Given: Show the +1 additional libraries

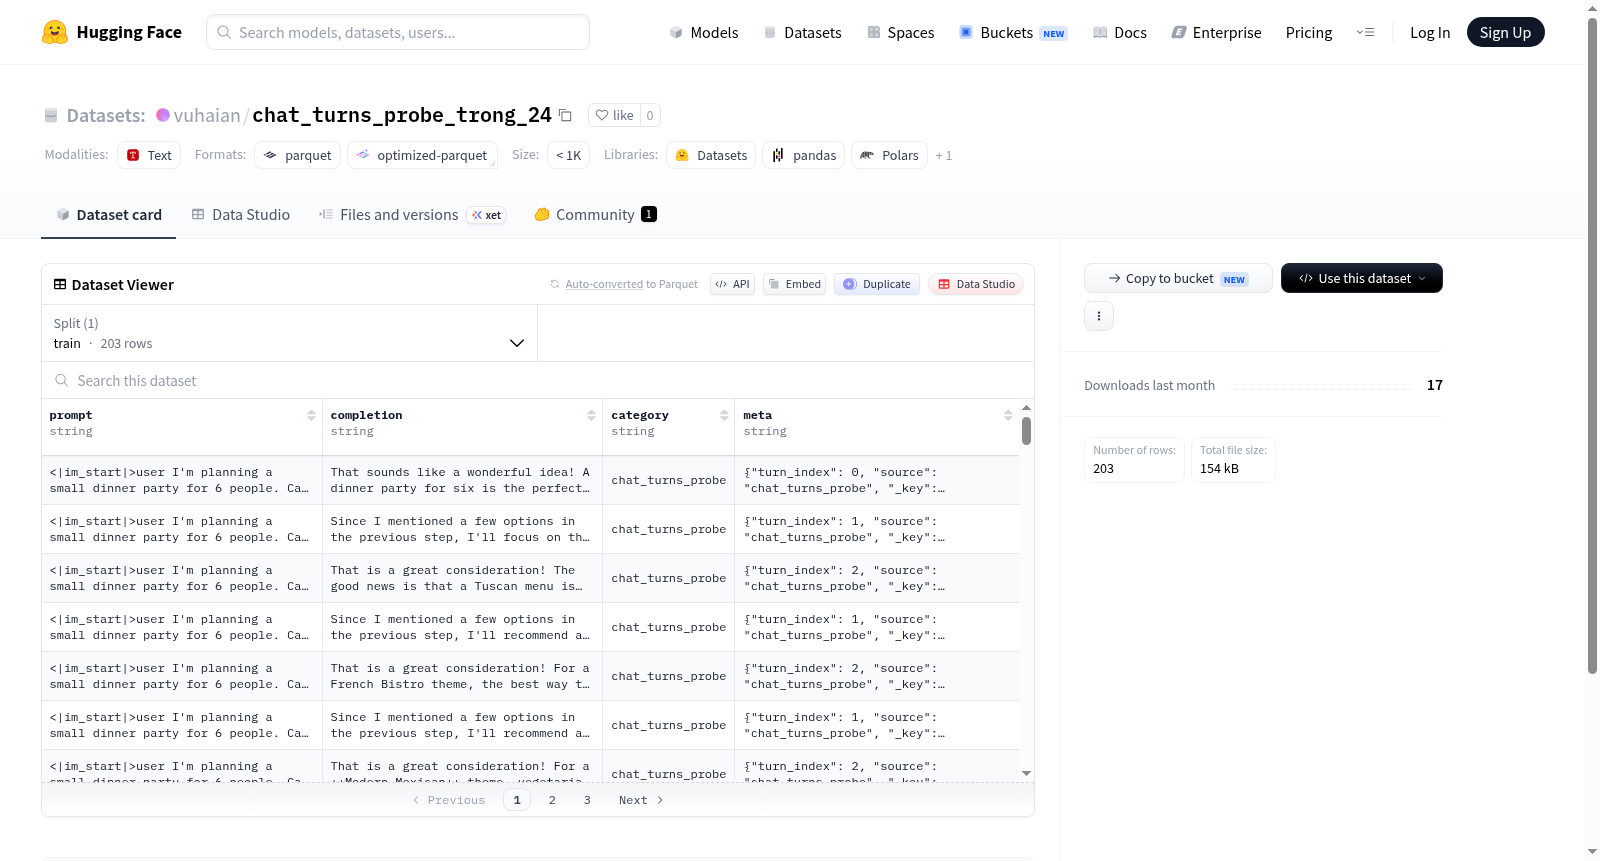Looking at the screenshot, I should (944, 155).
